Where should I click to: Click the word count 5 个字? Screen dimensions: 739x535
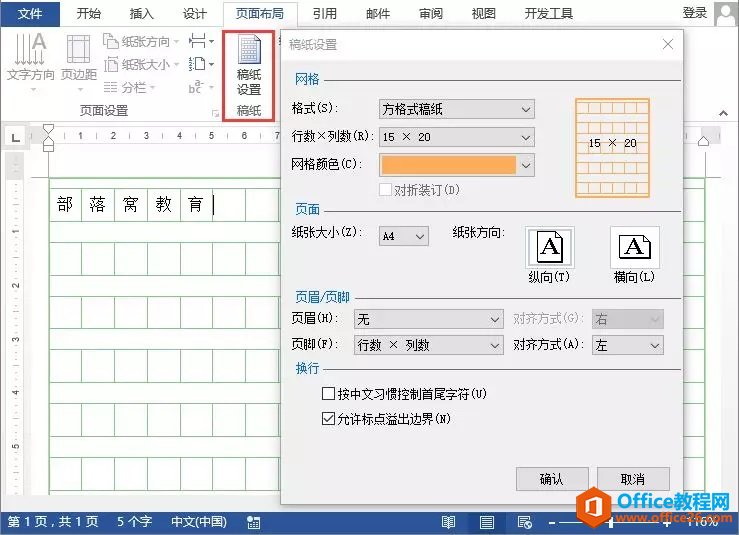[x=134, y=522]
